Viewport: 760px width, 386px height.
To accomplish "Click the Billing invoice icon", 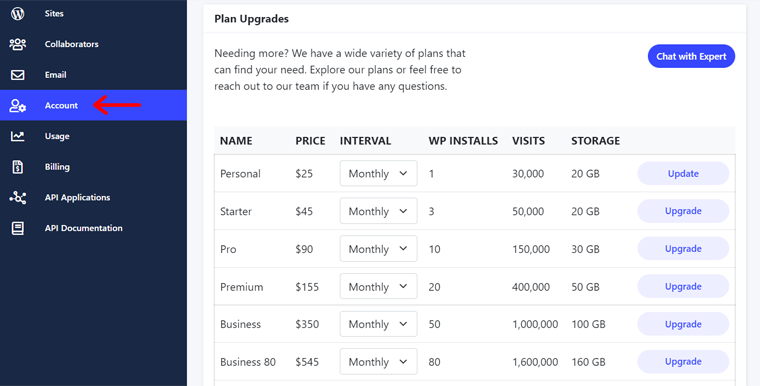I will click(x=17, y=167).
